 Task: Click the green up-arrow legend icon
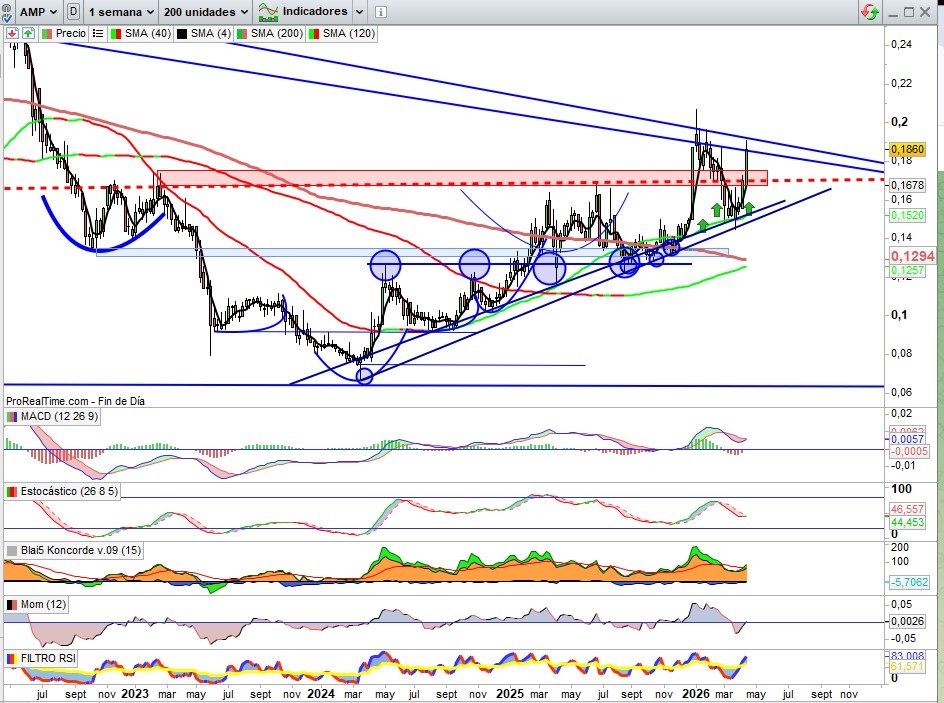click(28, 33)
